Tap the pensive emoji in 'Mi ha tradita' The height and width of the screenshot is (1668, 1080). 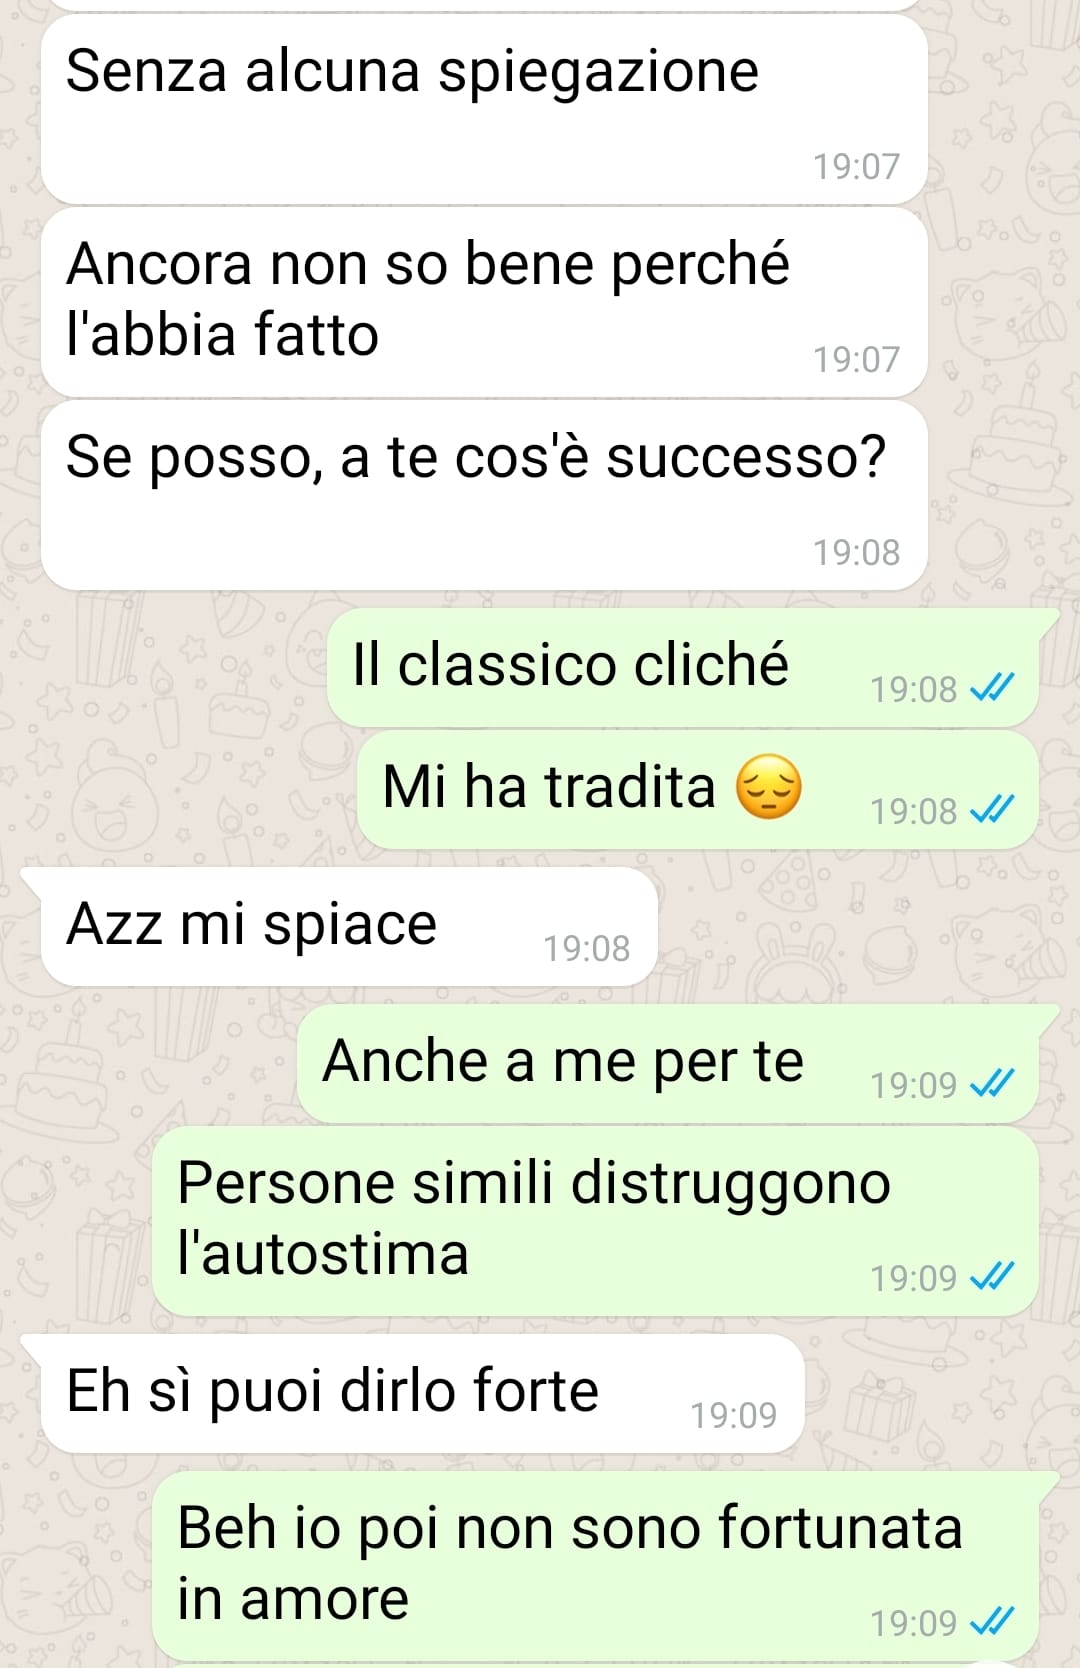pos(768,787)
